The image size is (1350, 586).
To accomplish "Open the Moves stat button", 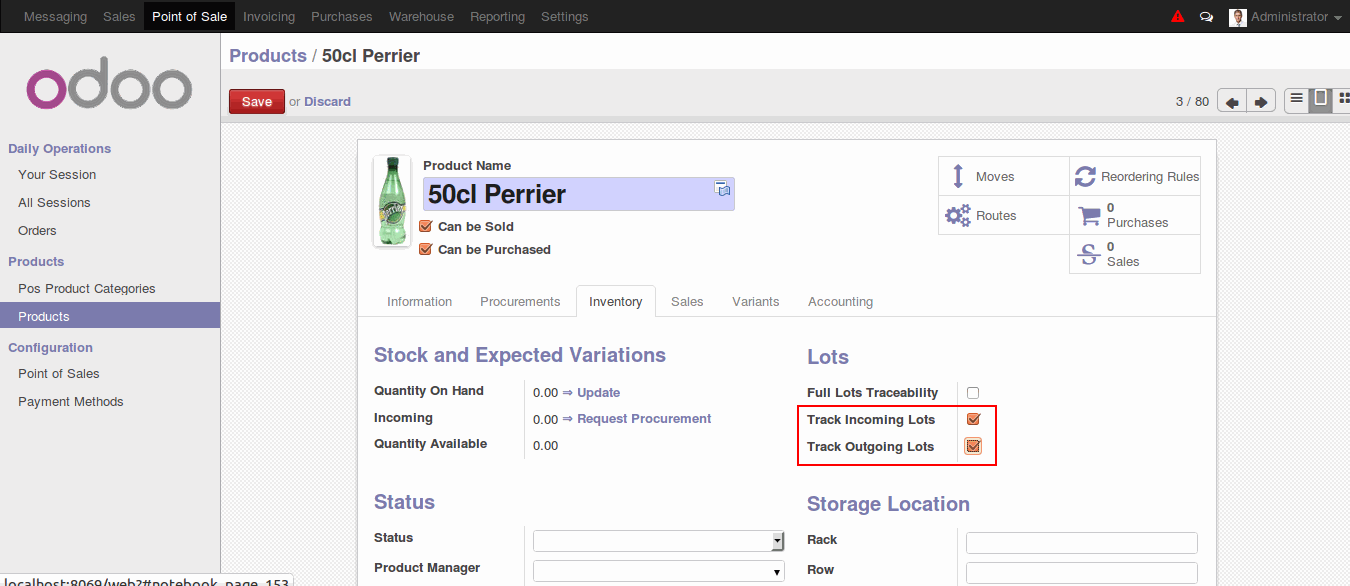I will 1004,176.
